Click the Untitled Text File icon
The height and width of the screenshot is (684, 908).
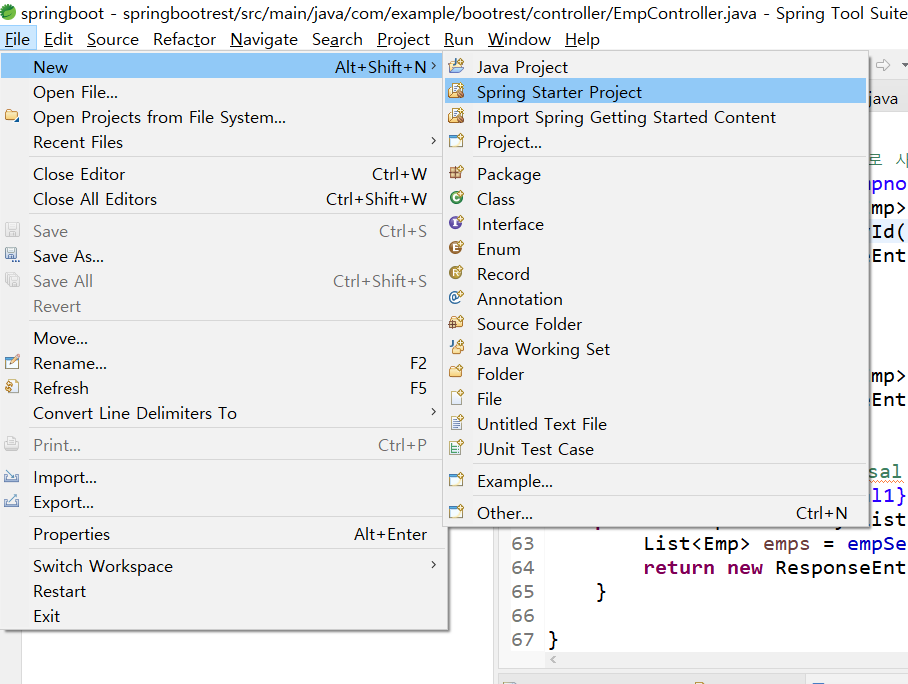coord(456,423)
